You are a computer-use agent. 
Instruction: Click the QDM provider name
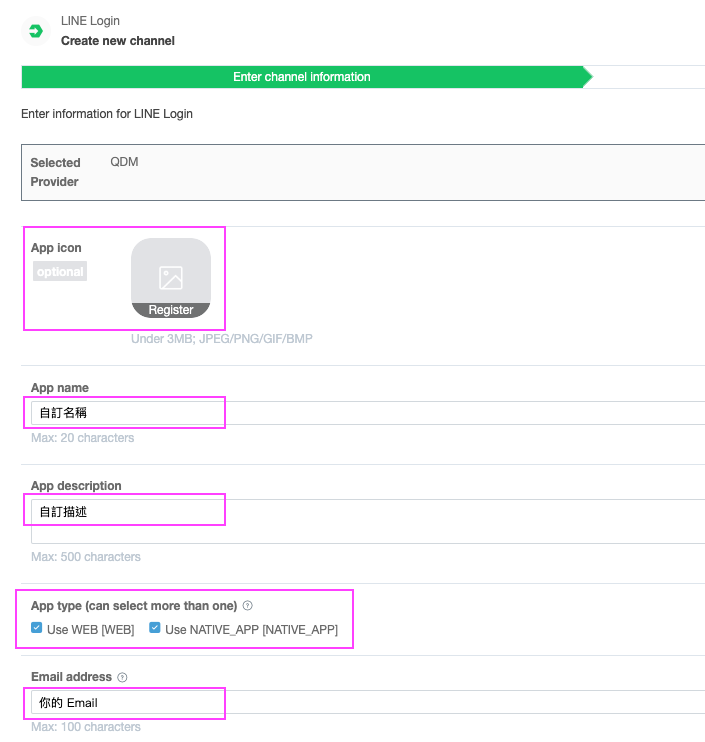click(124, 162)
